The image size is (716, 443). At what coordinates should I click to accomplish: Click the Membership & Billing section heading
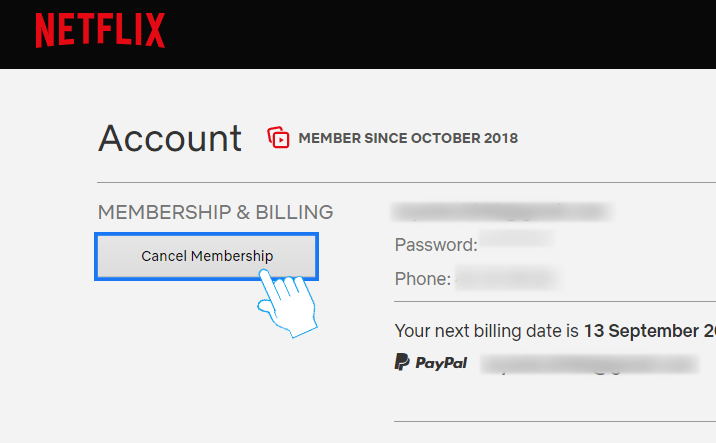click(215, 212)
